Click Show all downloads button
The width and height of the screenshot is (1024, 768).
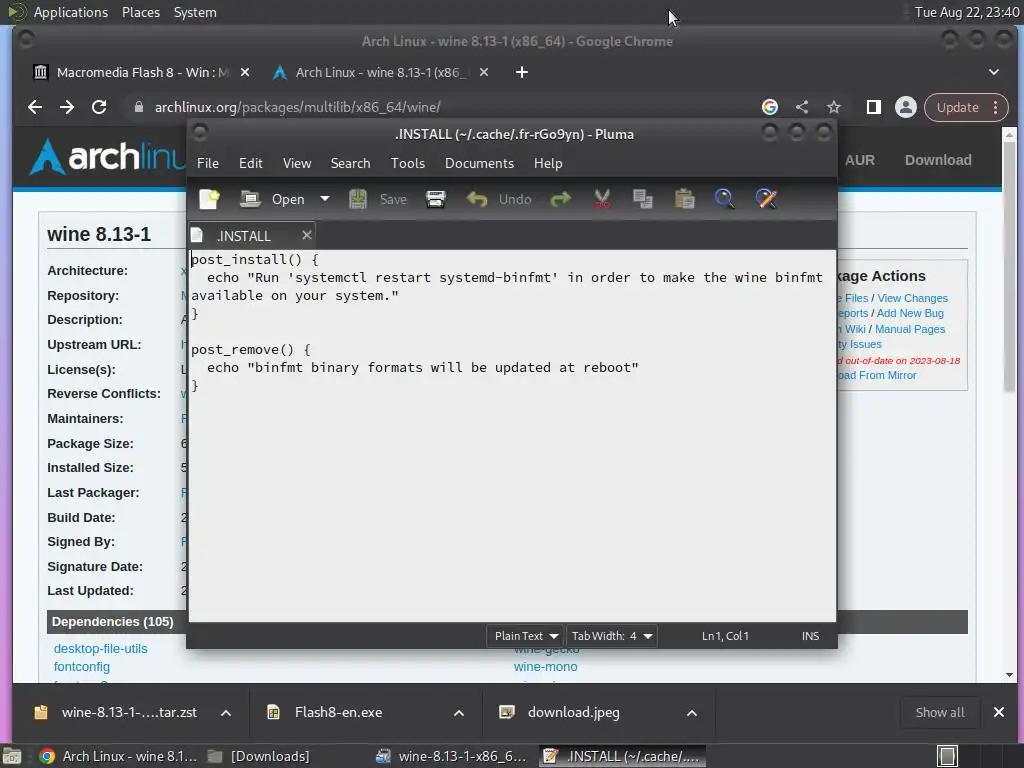(x=940, y=712)
